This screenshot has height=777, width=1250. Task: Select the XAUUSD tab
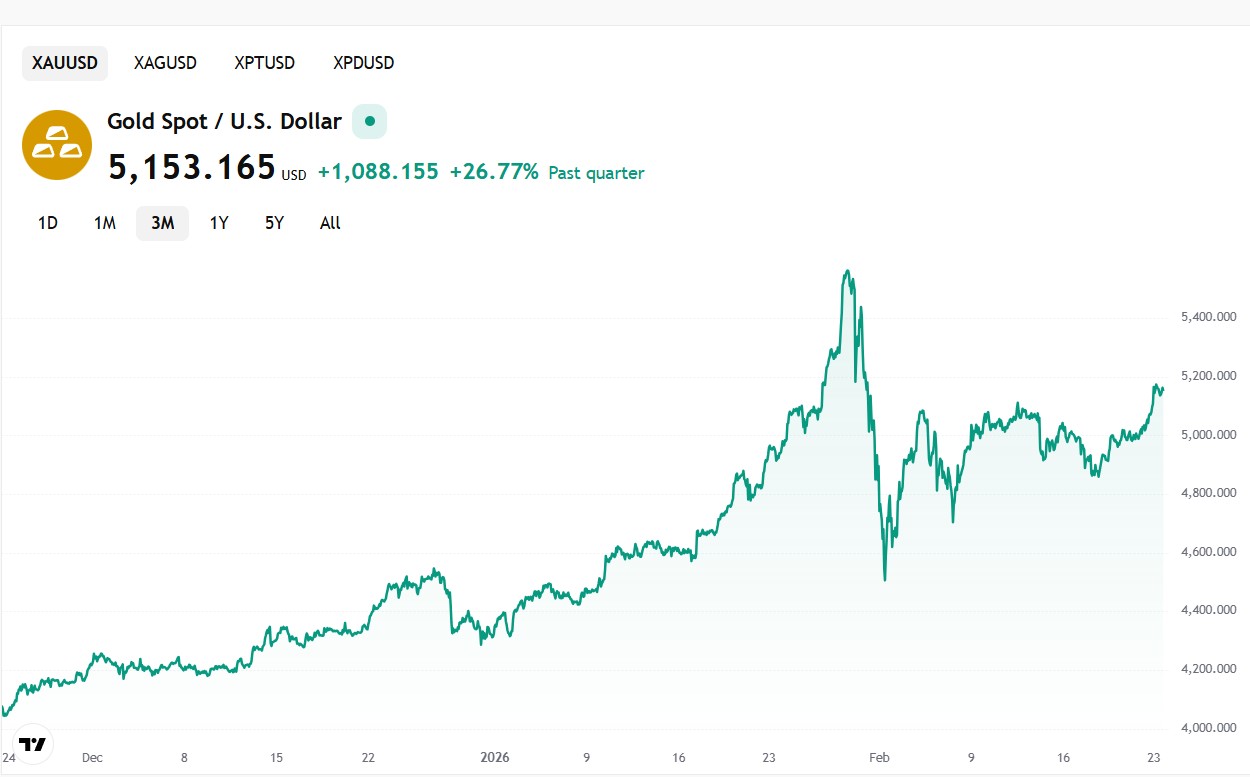(x=65, y=63)
